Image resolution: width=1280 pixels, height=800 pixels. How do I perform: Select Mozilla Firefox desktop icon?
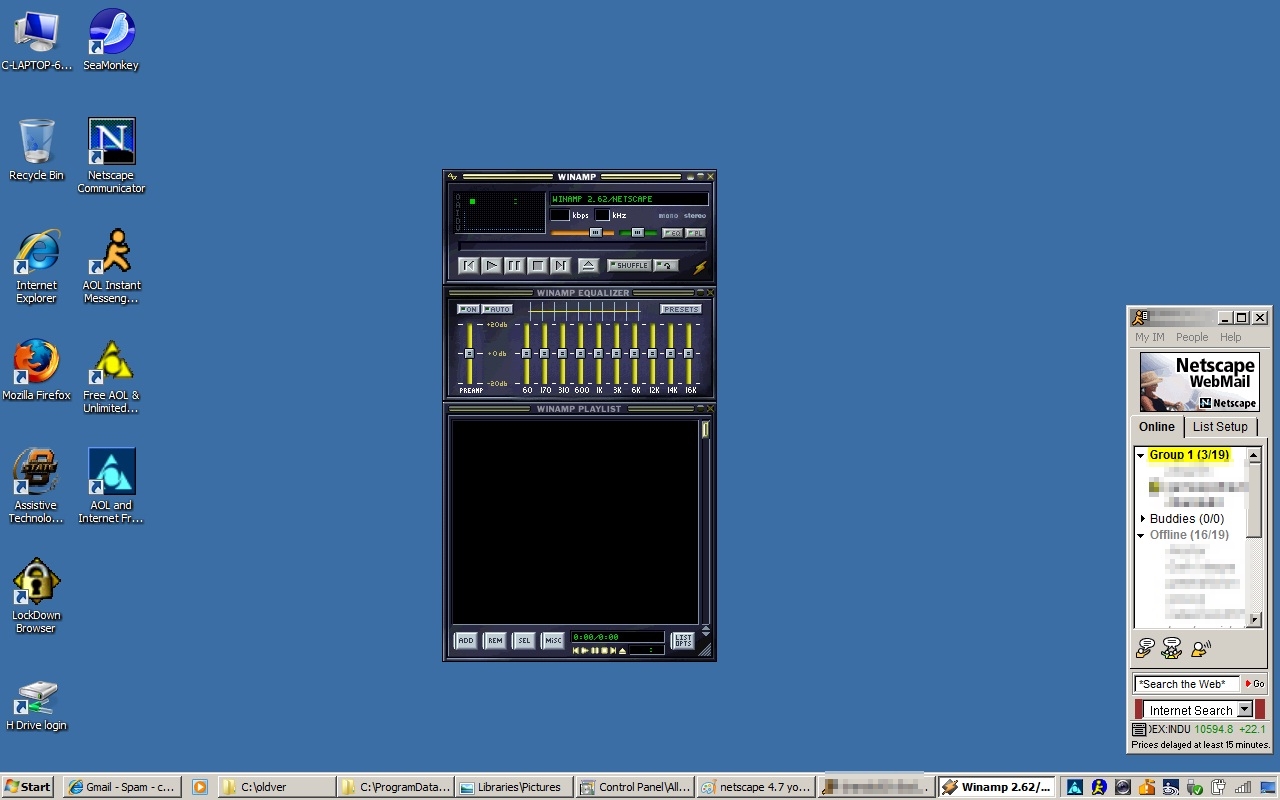tap(36, 370)
